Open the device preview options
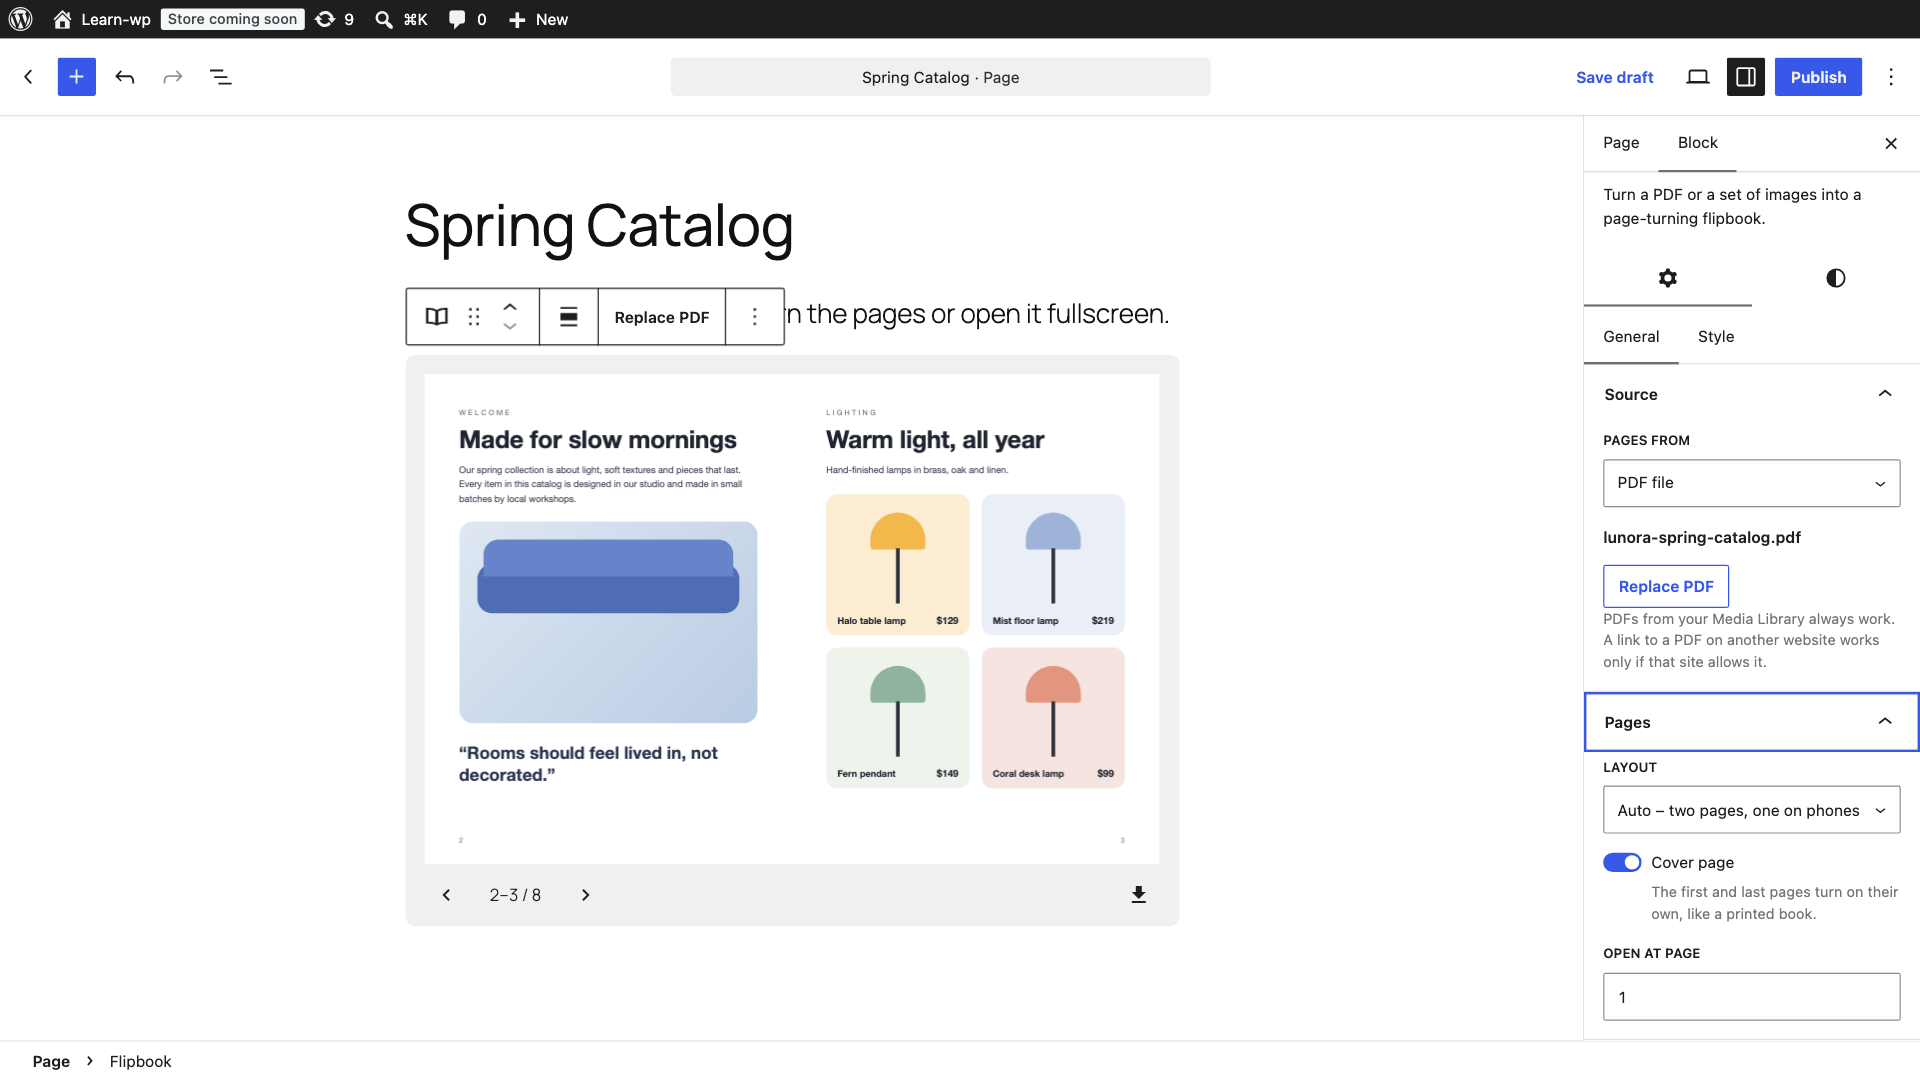 tap(1698, 77)
